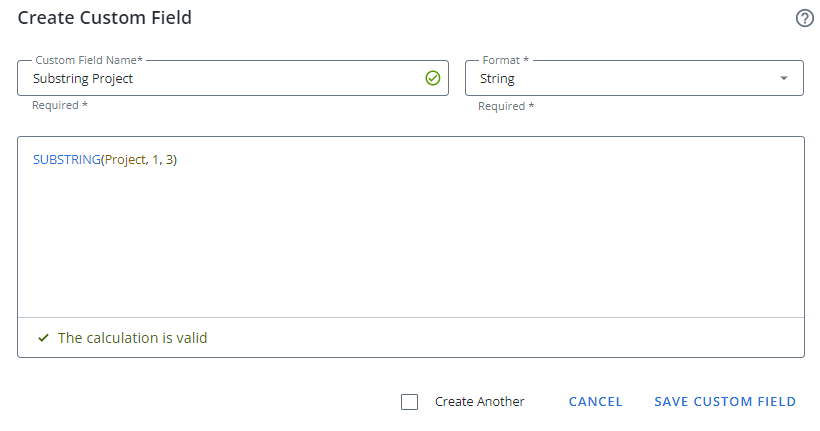
Task: Click the 'The calculation is valid' message
Action: (132, 338)
